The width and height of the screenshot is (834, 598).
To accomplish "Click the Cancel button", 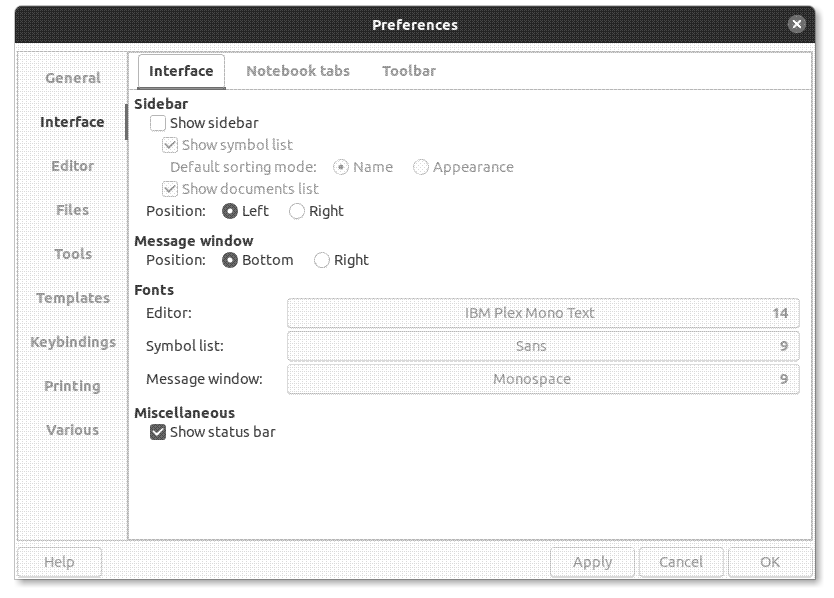I will point(681,562).
